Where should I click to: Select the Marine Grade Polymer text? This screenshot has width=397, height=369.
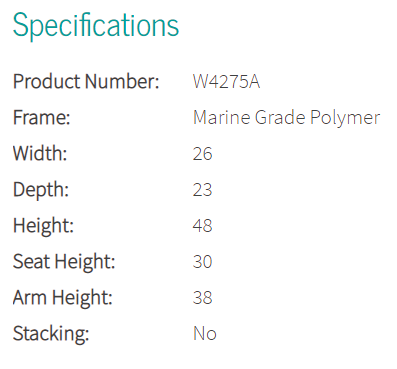pos(287,118)
